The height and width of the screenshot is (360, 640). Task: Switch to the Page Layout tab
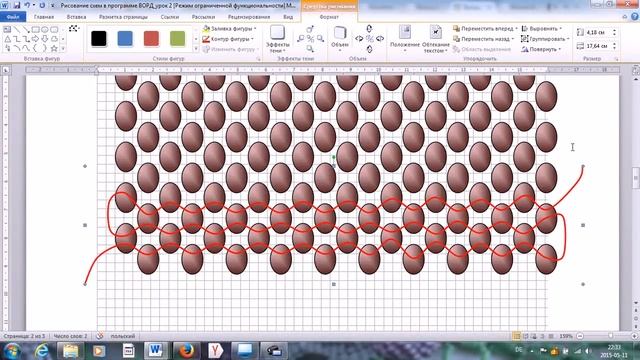coord(123,17)
